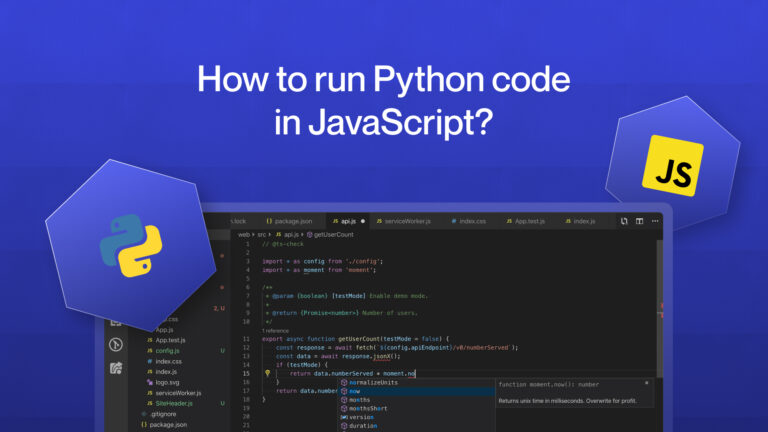Pick 'monthsShort' autocomplete suggestion

point(368,408)
